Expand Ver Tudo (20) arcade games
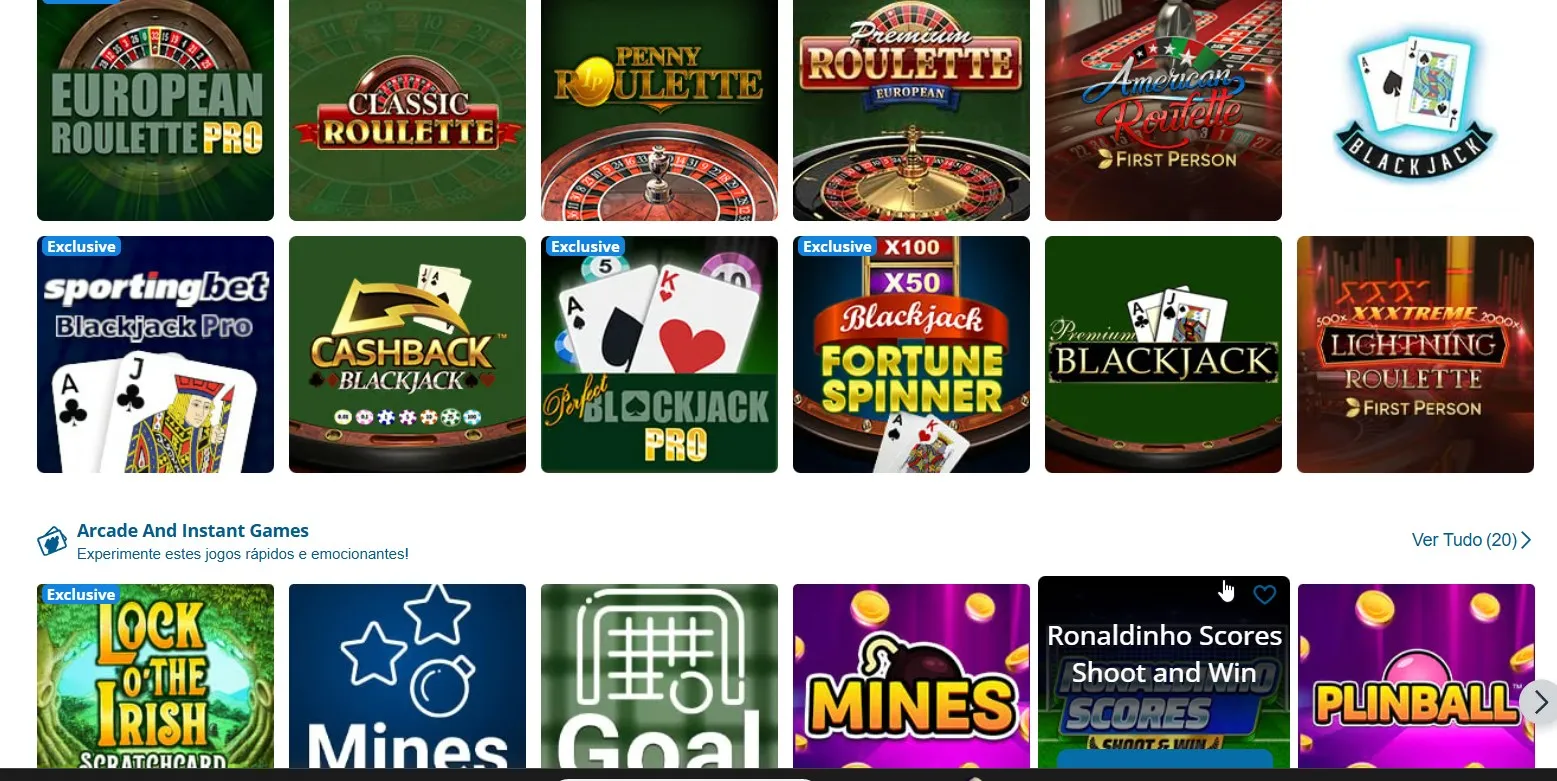This screenshot has height=781, width=1557. (1471, 540)
